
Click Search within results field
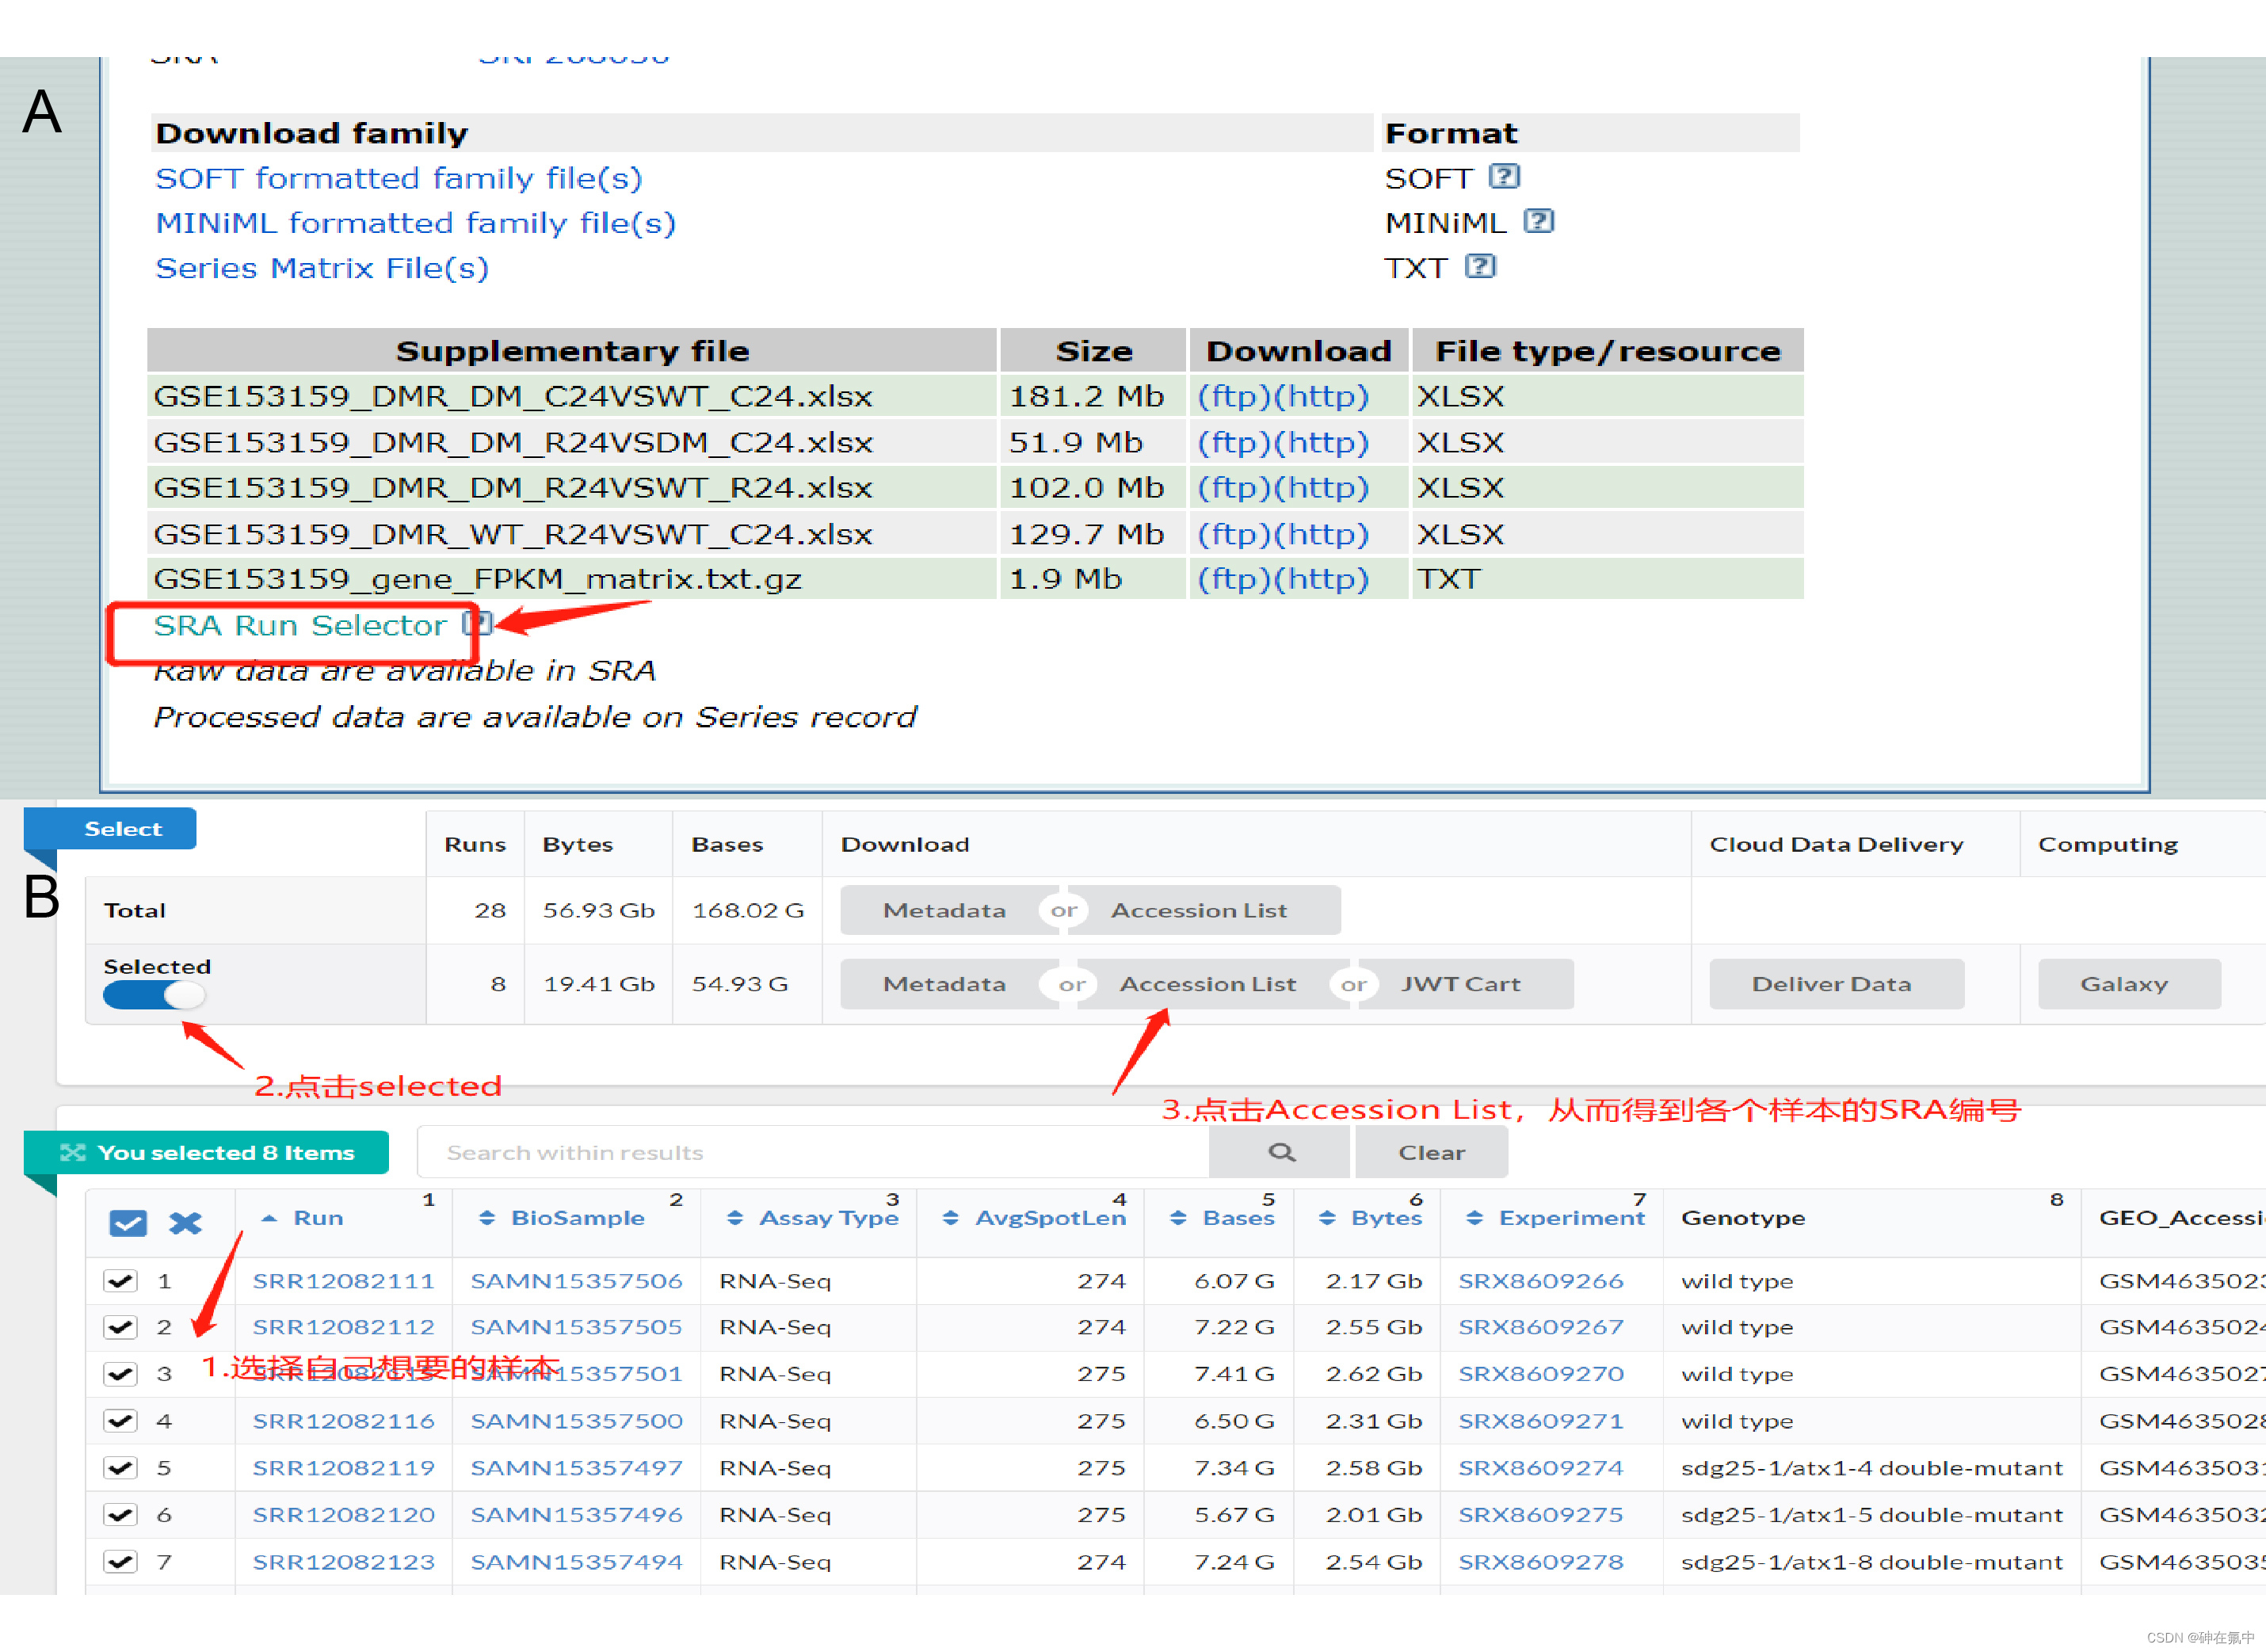click(812, 1153)
